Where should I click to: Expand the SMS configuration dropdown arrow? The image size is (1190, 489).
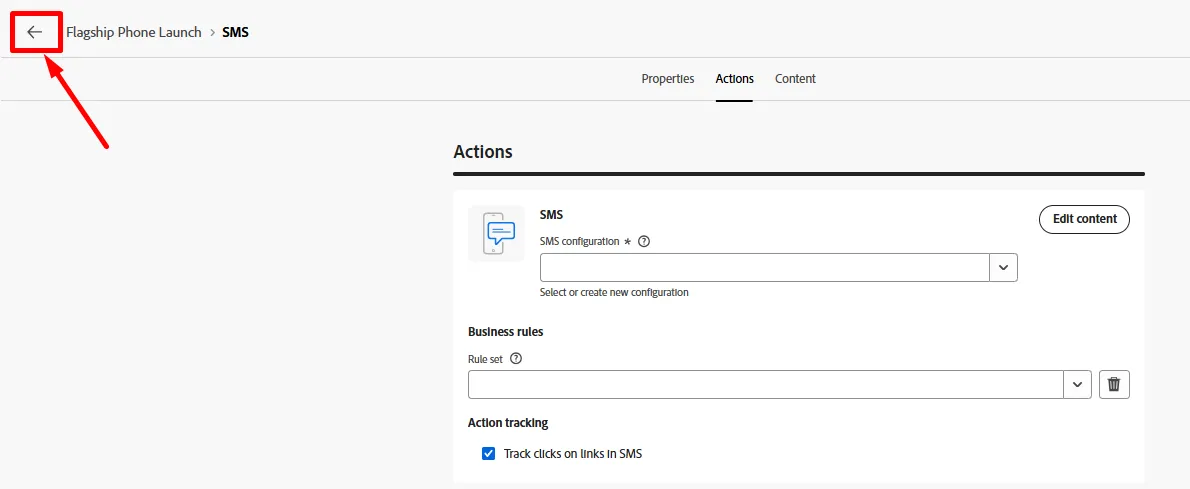click(x=1003, y=267)
